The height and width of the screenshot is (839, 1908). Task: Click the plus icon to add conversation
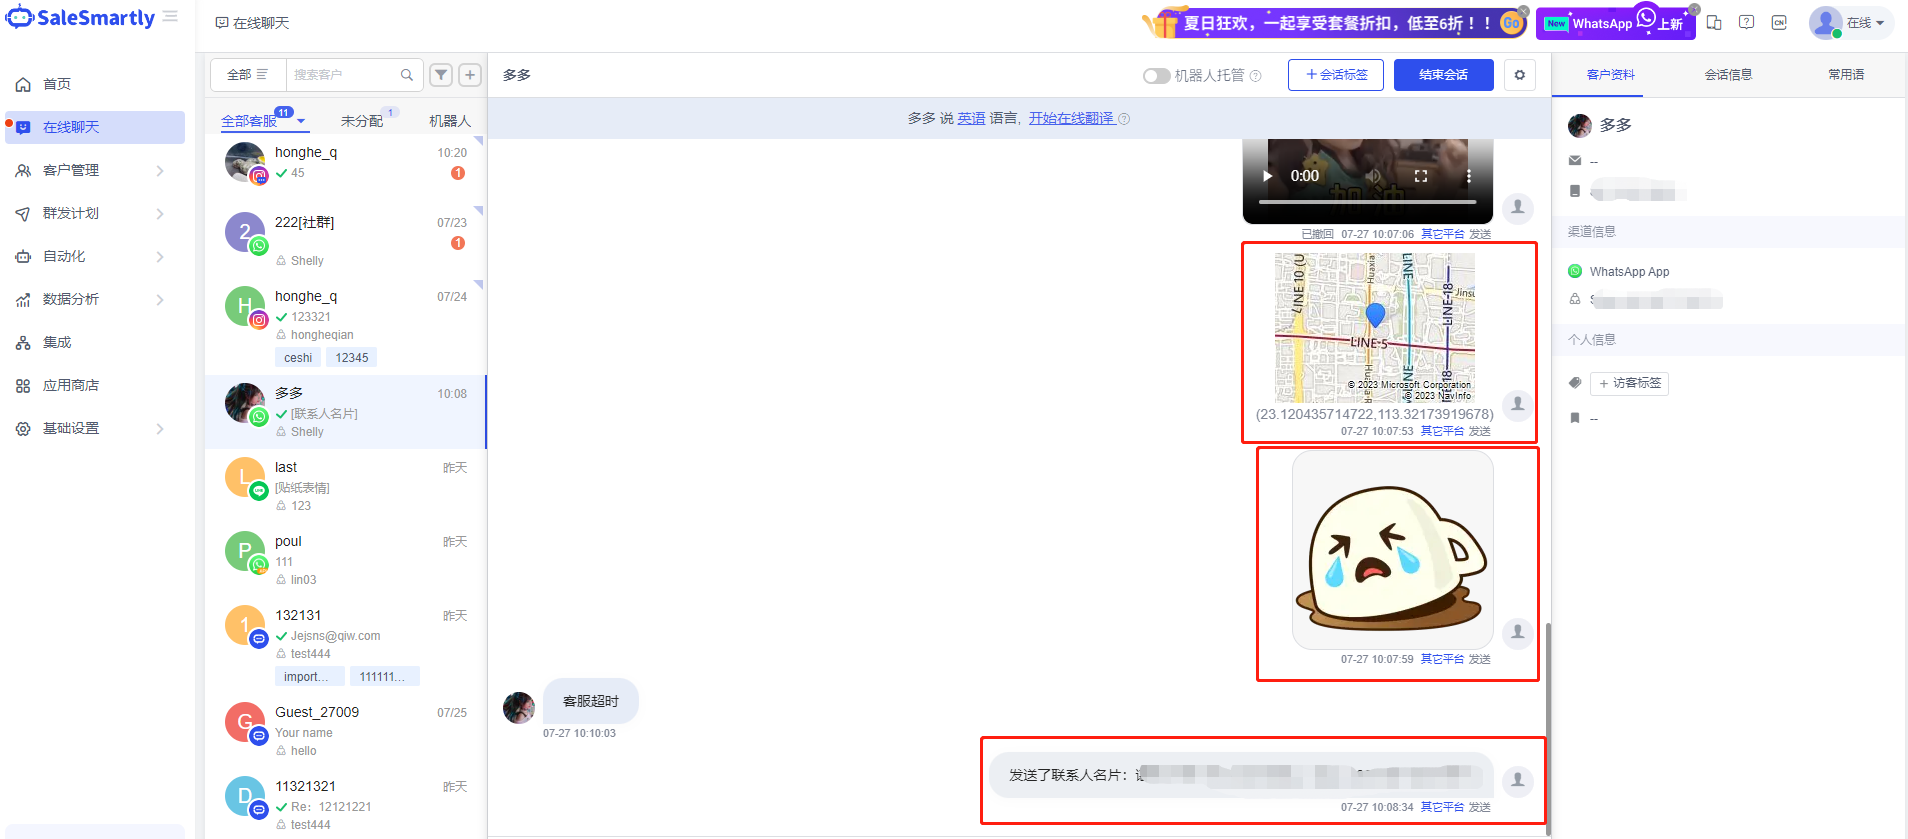coord(470,75)
